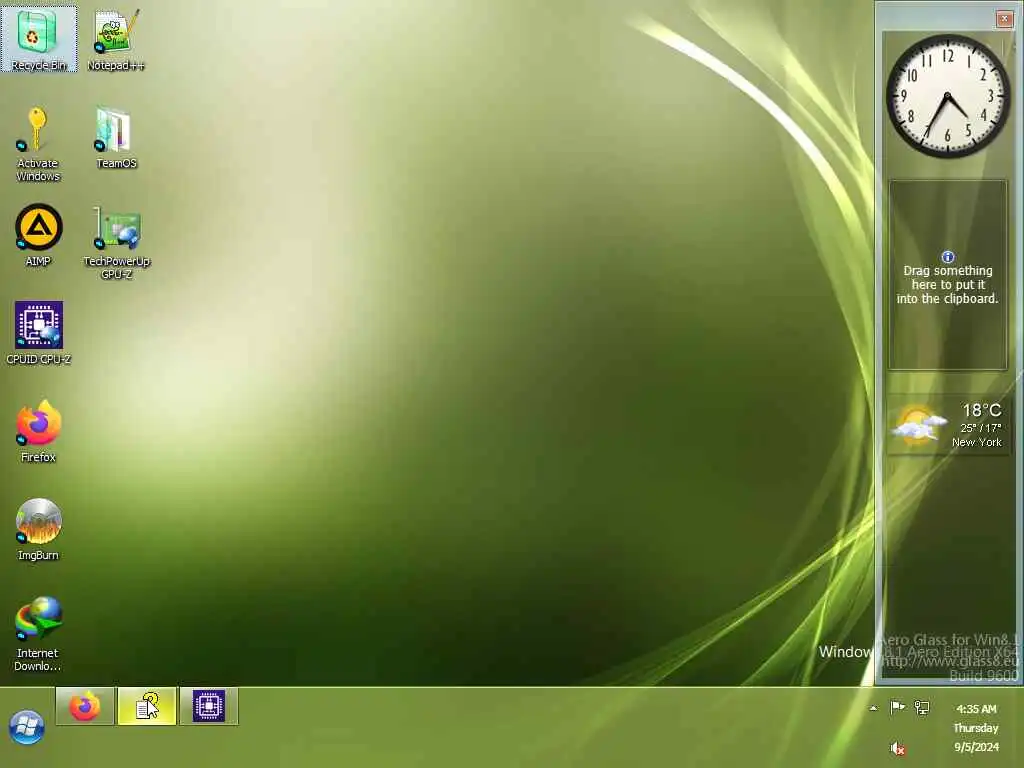Click the weather sun and cloud icon
Screen dimensions: 1024x768
[918, 426]
